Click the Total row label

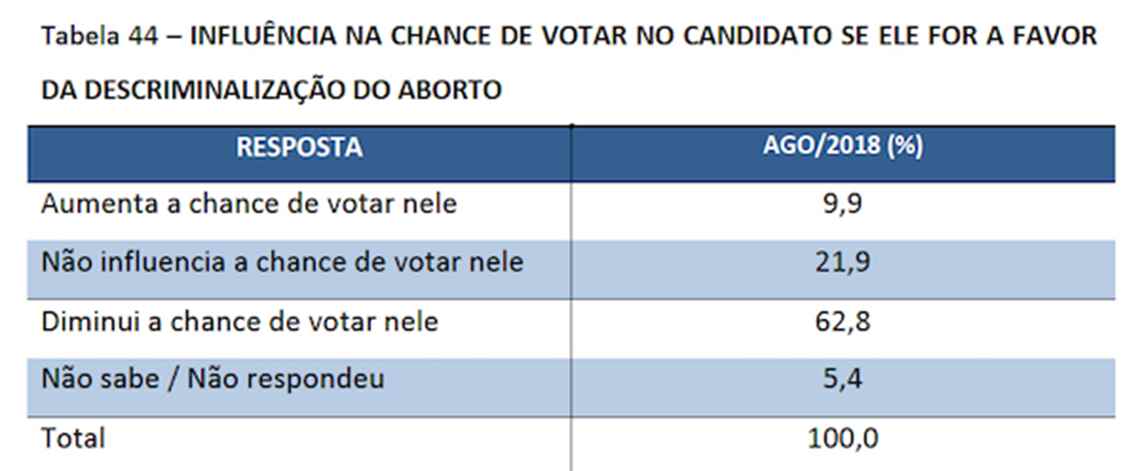coord(73,437)
